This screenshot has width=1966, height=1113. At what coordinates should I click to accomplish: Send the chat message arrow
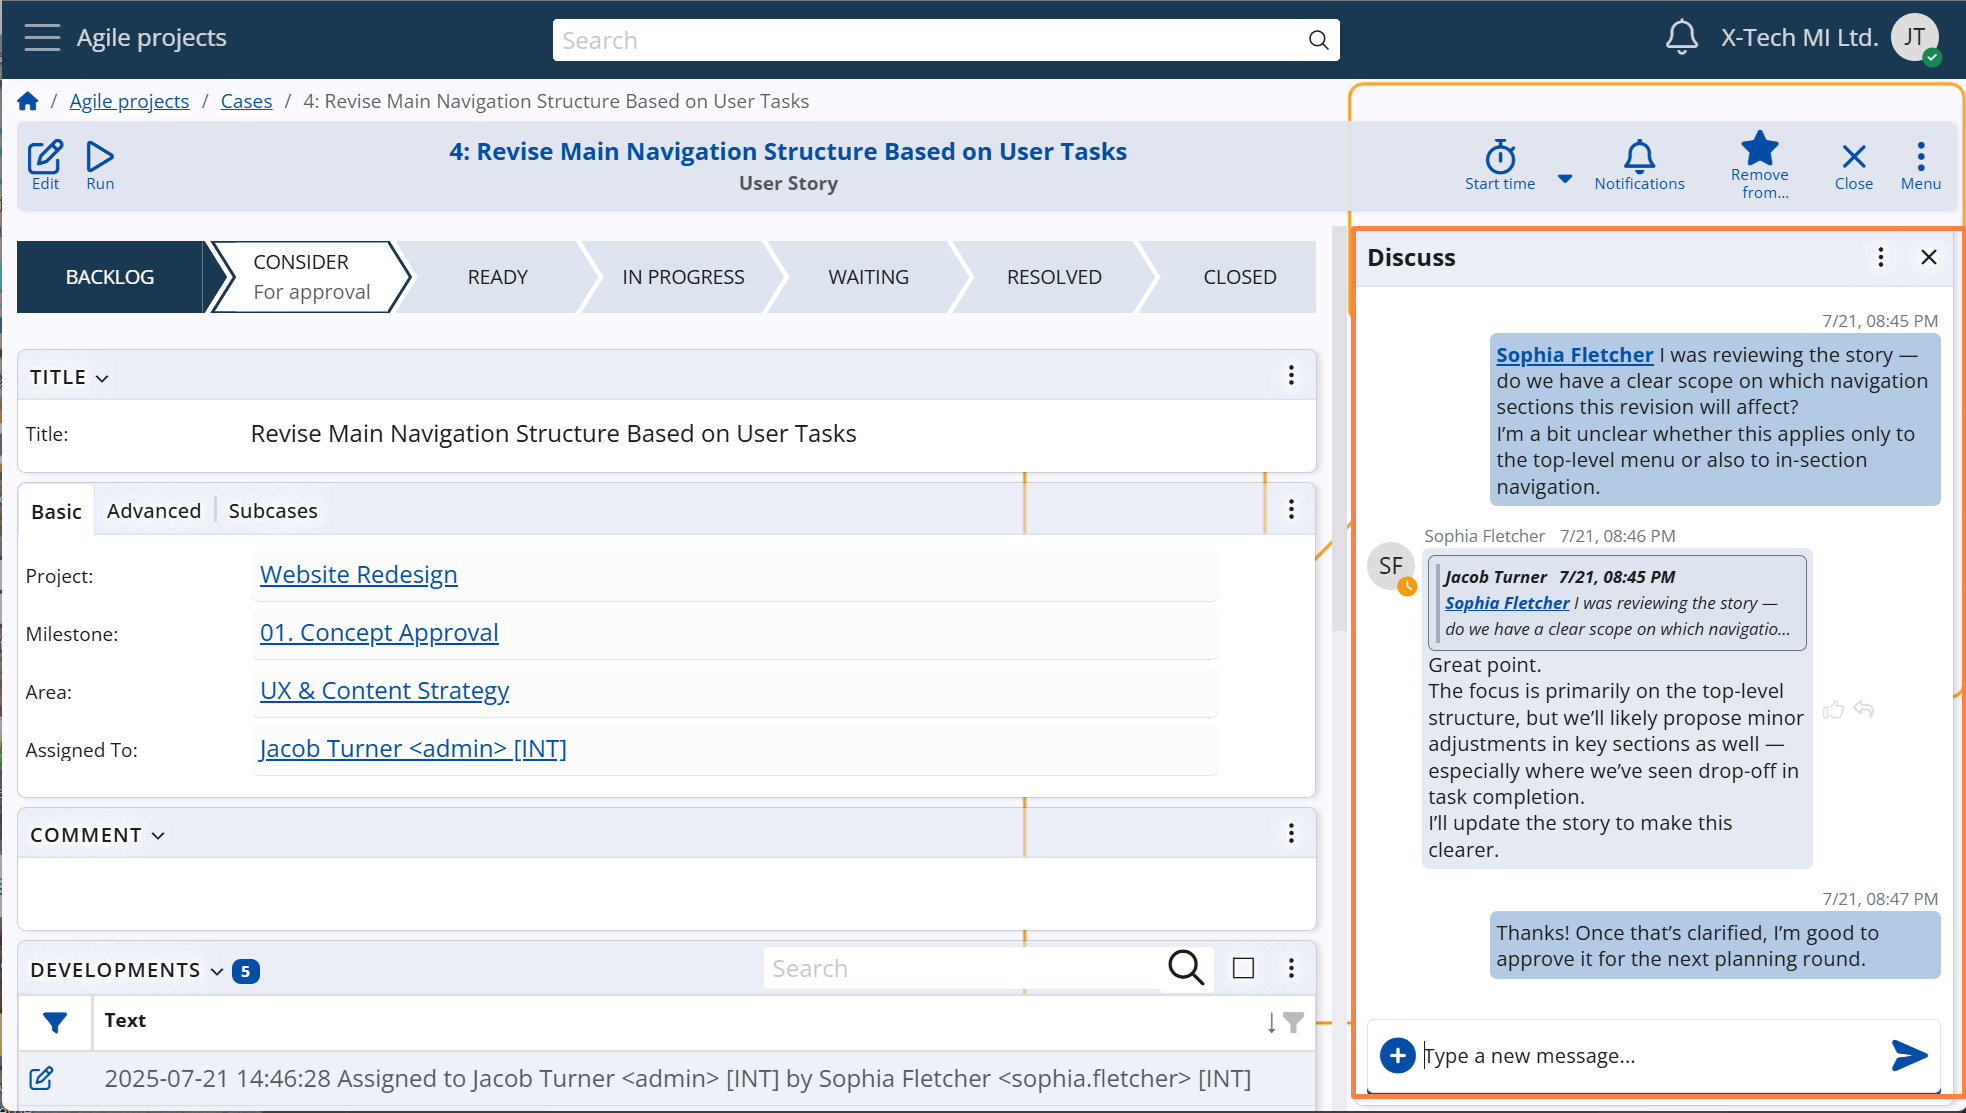[x=1908, y=1055]
